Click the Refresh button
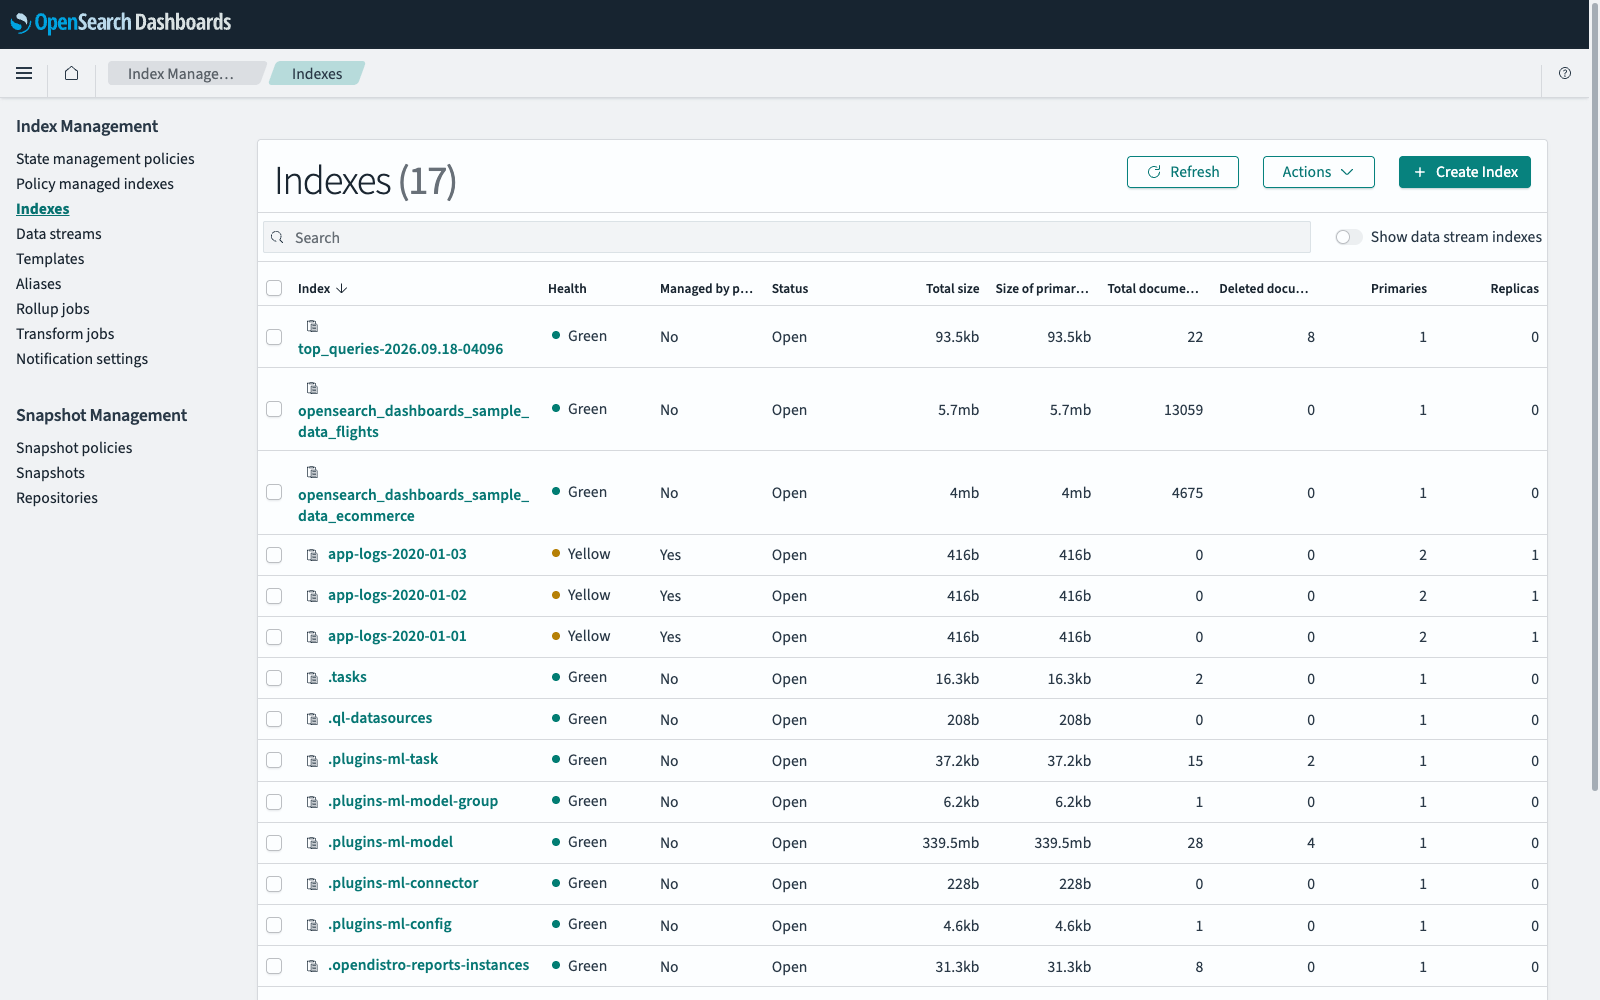 coord(1183,172)
